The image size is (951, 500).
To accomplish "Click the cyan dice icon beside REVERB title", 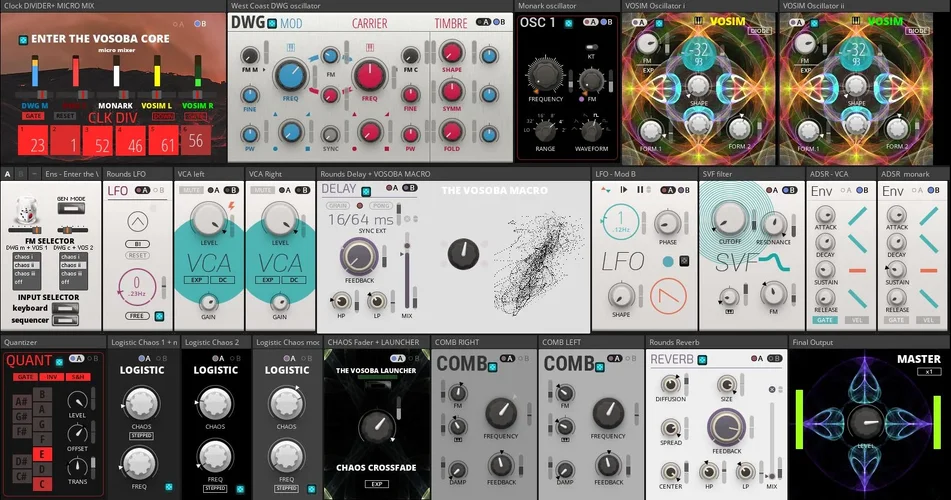I will [702, 360].
